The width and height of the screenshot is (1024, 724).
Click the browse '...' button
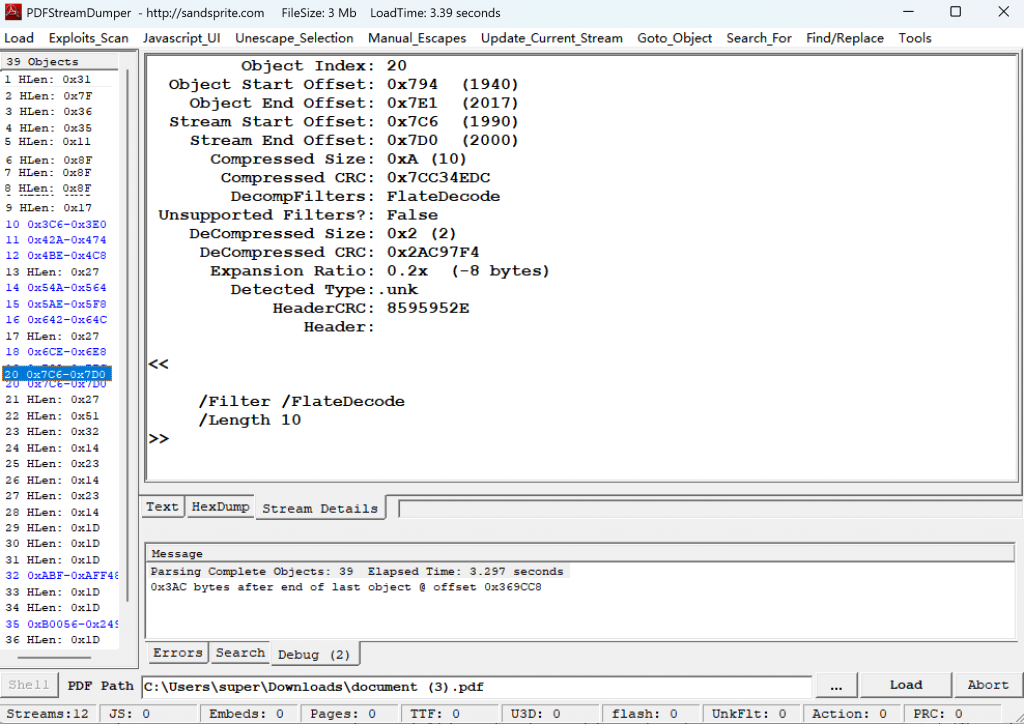(836, 686)
